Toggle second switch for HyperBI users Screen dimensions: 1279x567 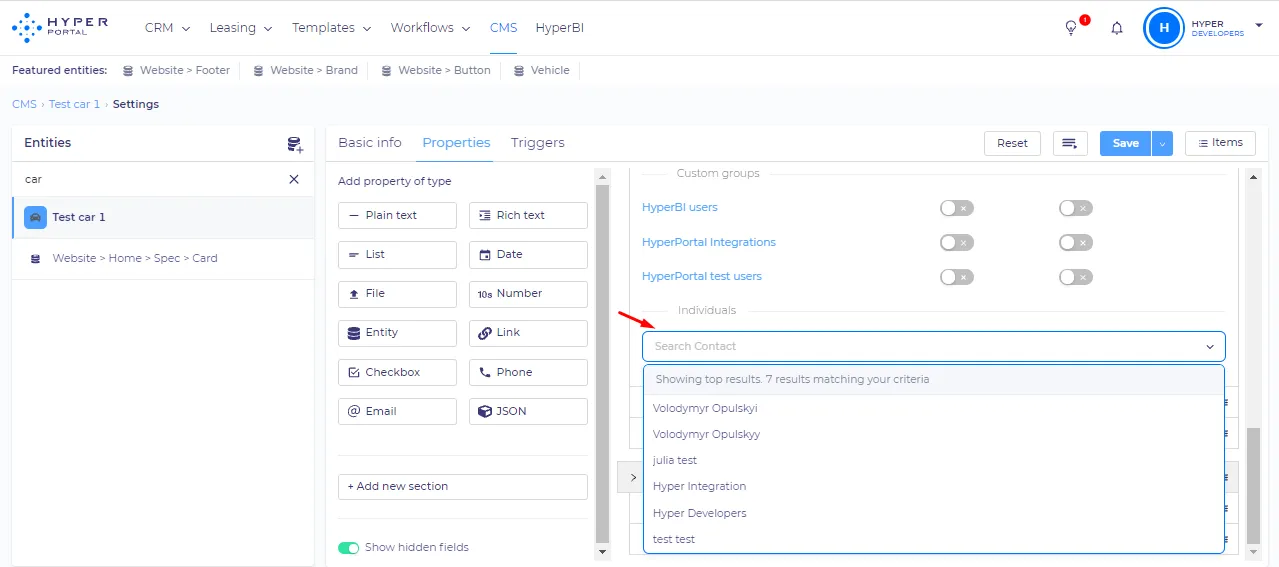[x=1076, y=208]
